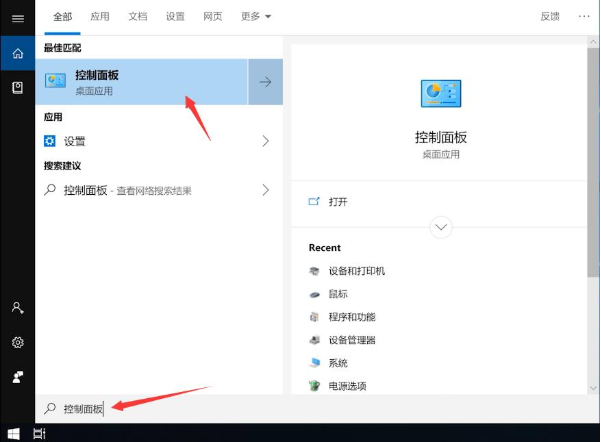Switch to the 网页 tab
The width and height of the screenshot is (601, 442).
213,16
